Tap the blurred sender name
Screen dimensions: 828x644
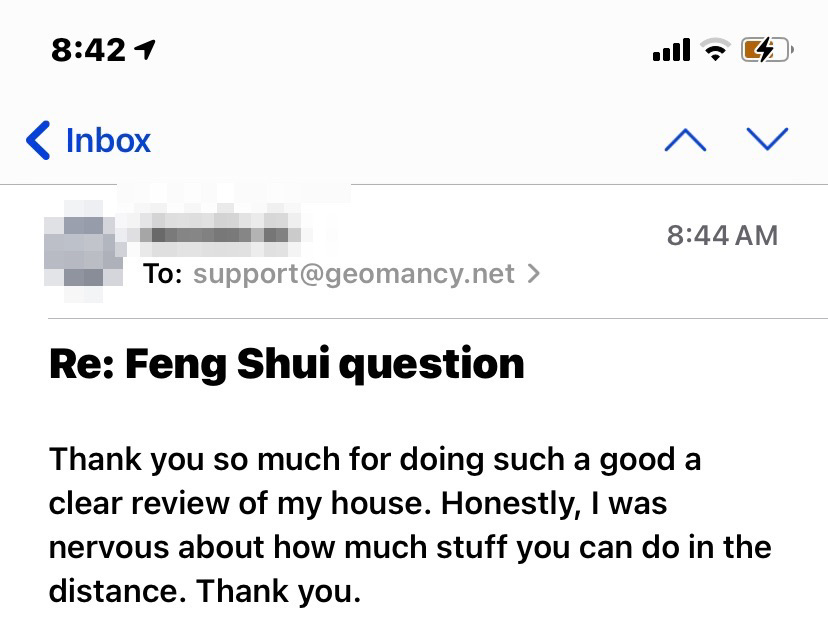pyautogui.click(x=222, y=235)
